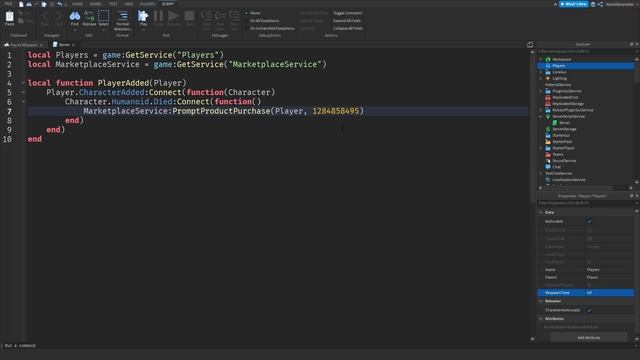Screen dimensions: 640x360
Task: Select LocalizationService in Explorer
Action: (x=569, y=180)
